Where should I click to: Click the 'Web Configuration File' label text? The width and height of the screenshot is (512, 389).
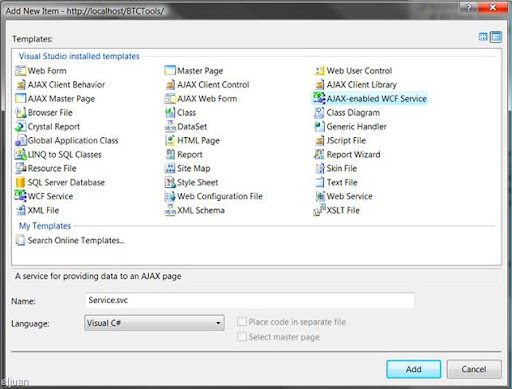click(x=220, y=196)
